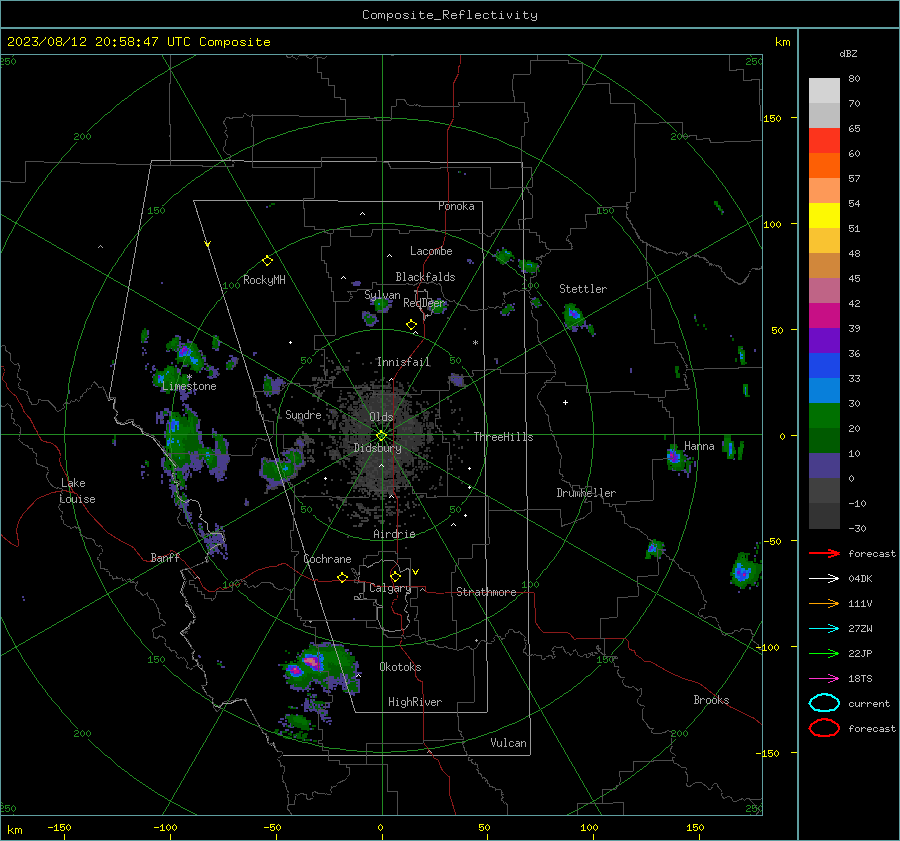The image size is (900, 841).
Task: Click the Airdrie city label
Action: (394, 534)
